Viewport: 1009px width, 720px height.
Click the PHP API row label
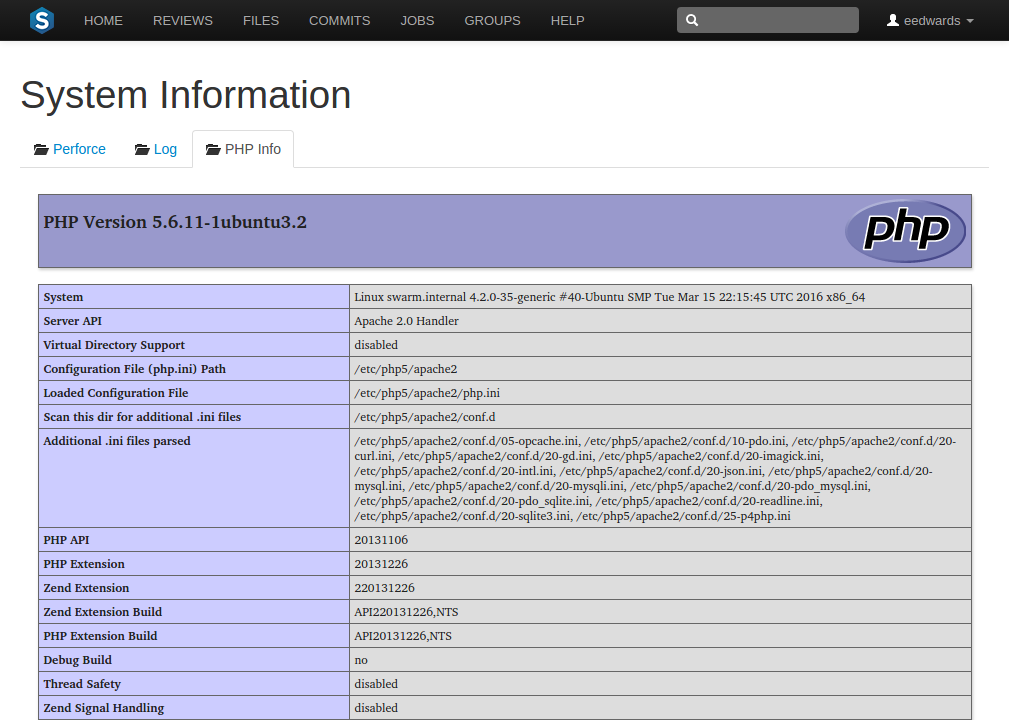[66, 540]
